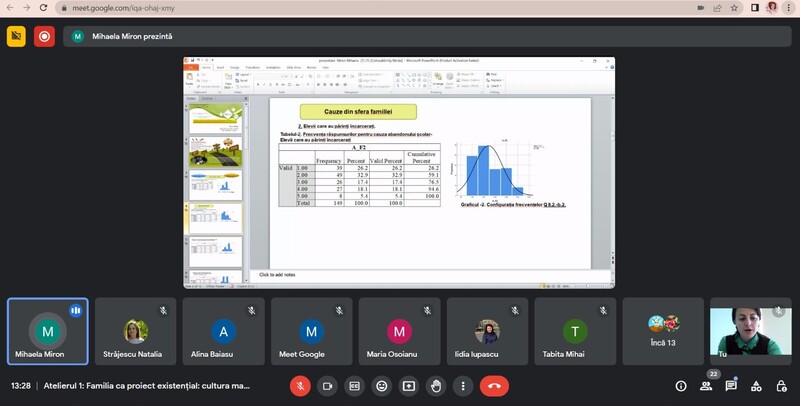Enable closed captions
Screen dimensions: 800x406
pyautogui.click(x=354, y=385)
